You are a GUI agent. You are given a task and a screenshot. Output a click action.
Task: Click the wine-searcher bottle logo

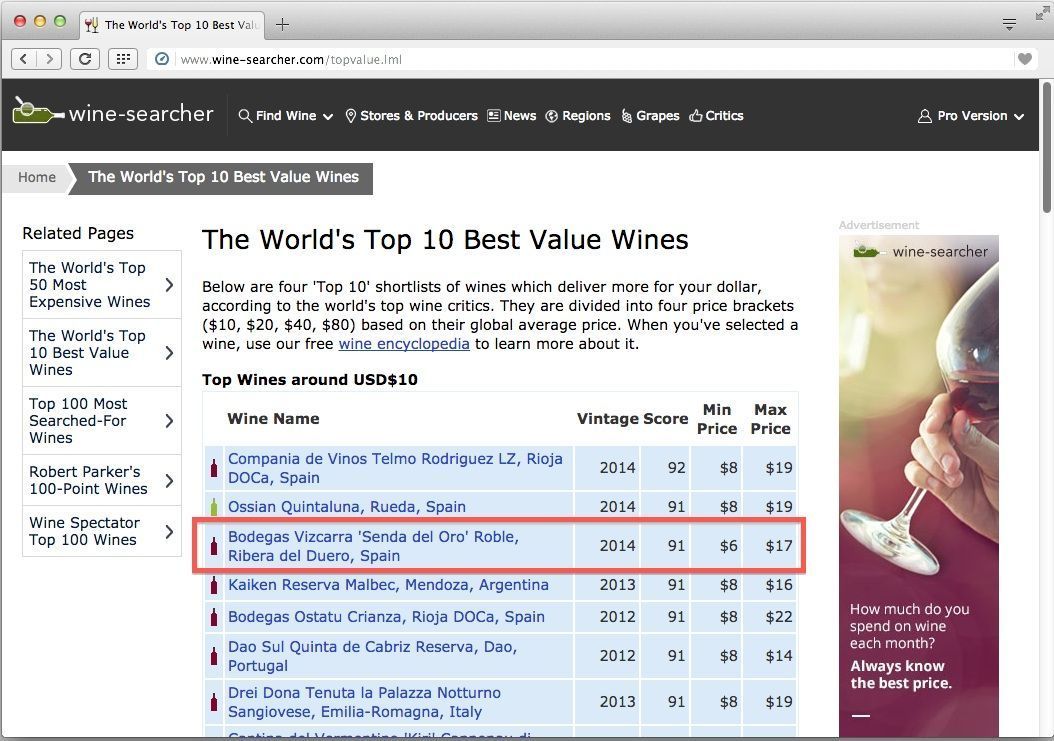point(32,110)
